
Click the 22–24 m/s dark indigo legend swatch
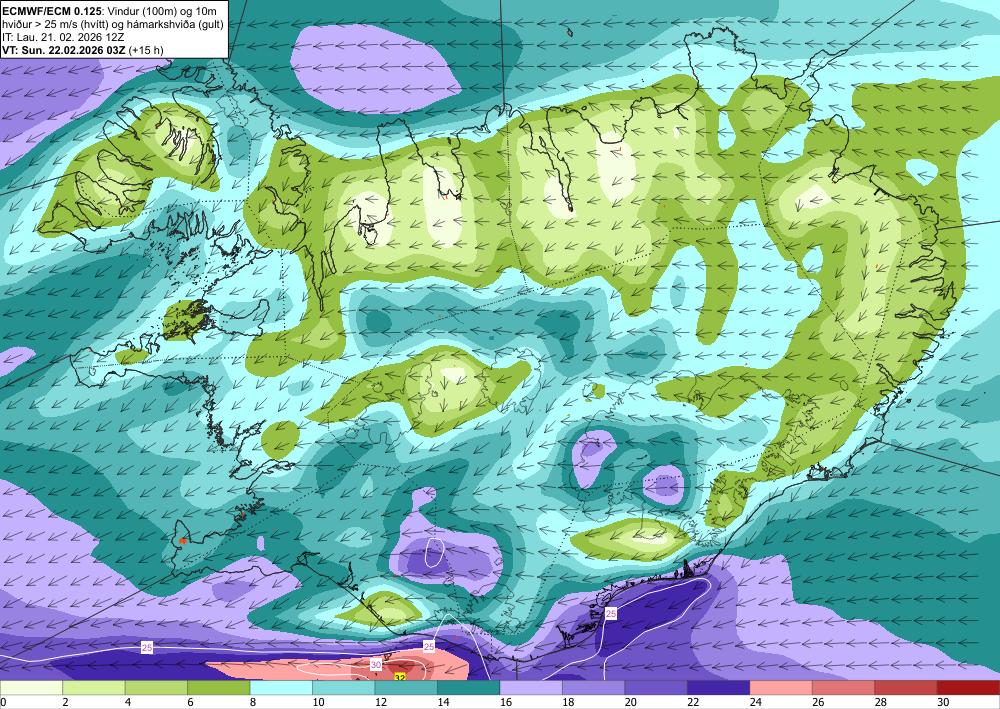pyautogui.click(x=719, y=687)
